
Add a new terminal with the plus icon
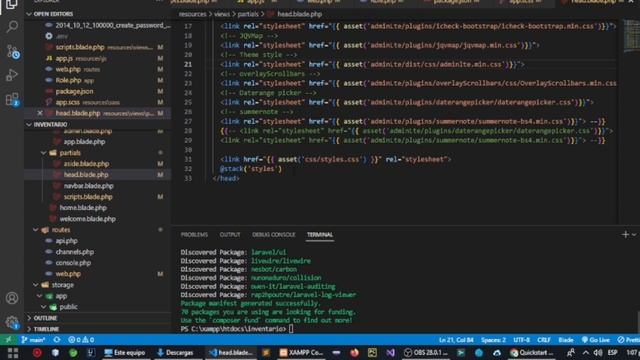pyautogui.click(x=625, y=235)
